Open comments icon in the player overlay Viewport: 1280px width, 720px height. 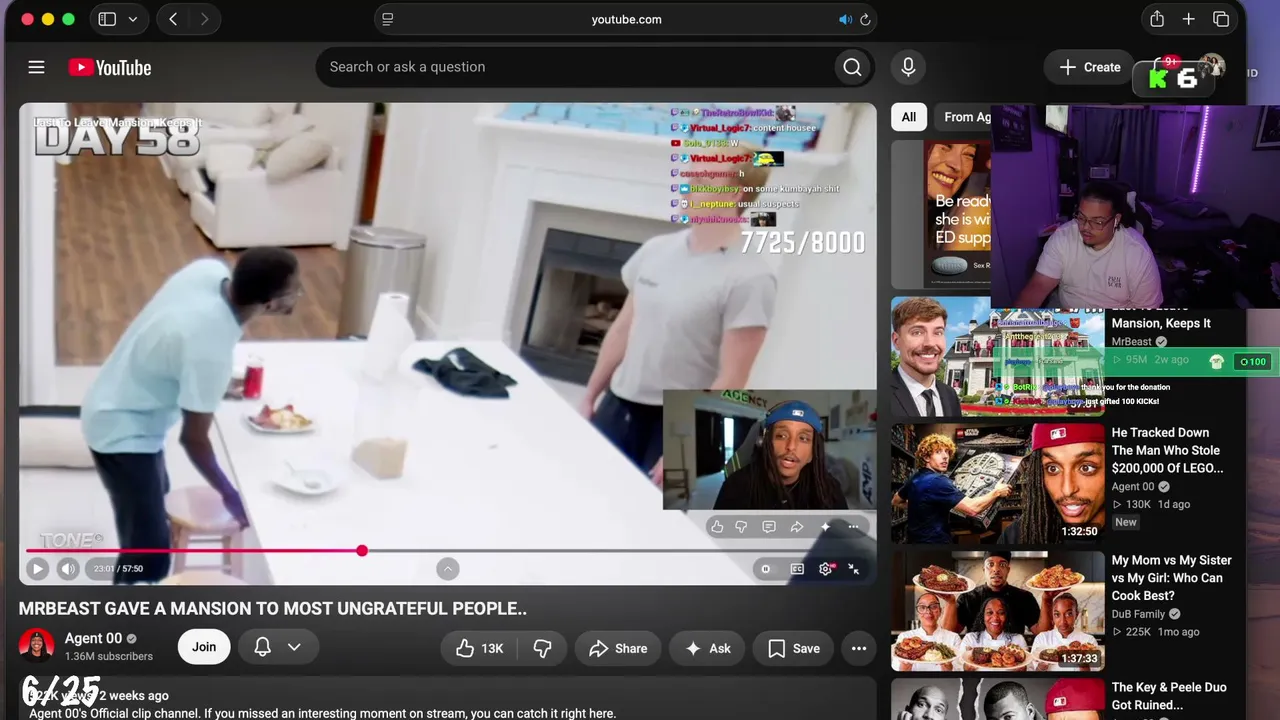[769, 527]
